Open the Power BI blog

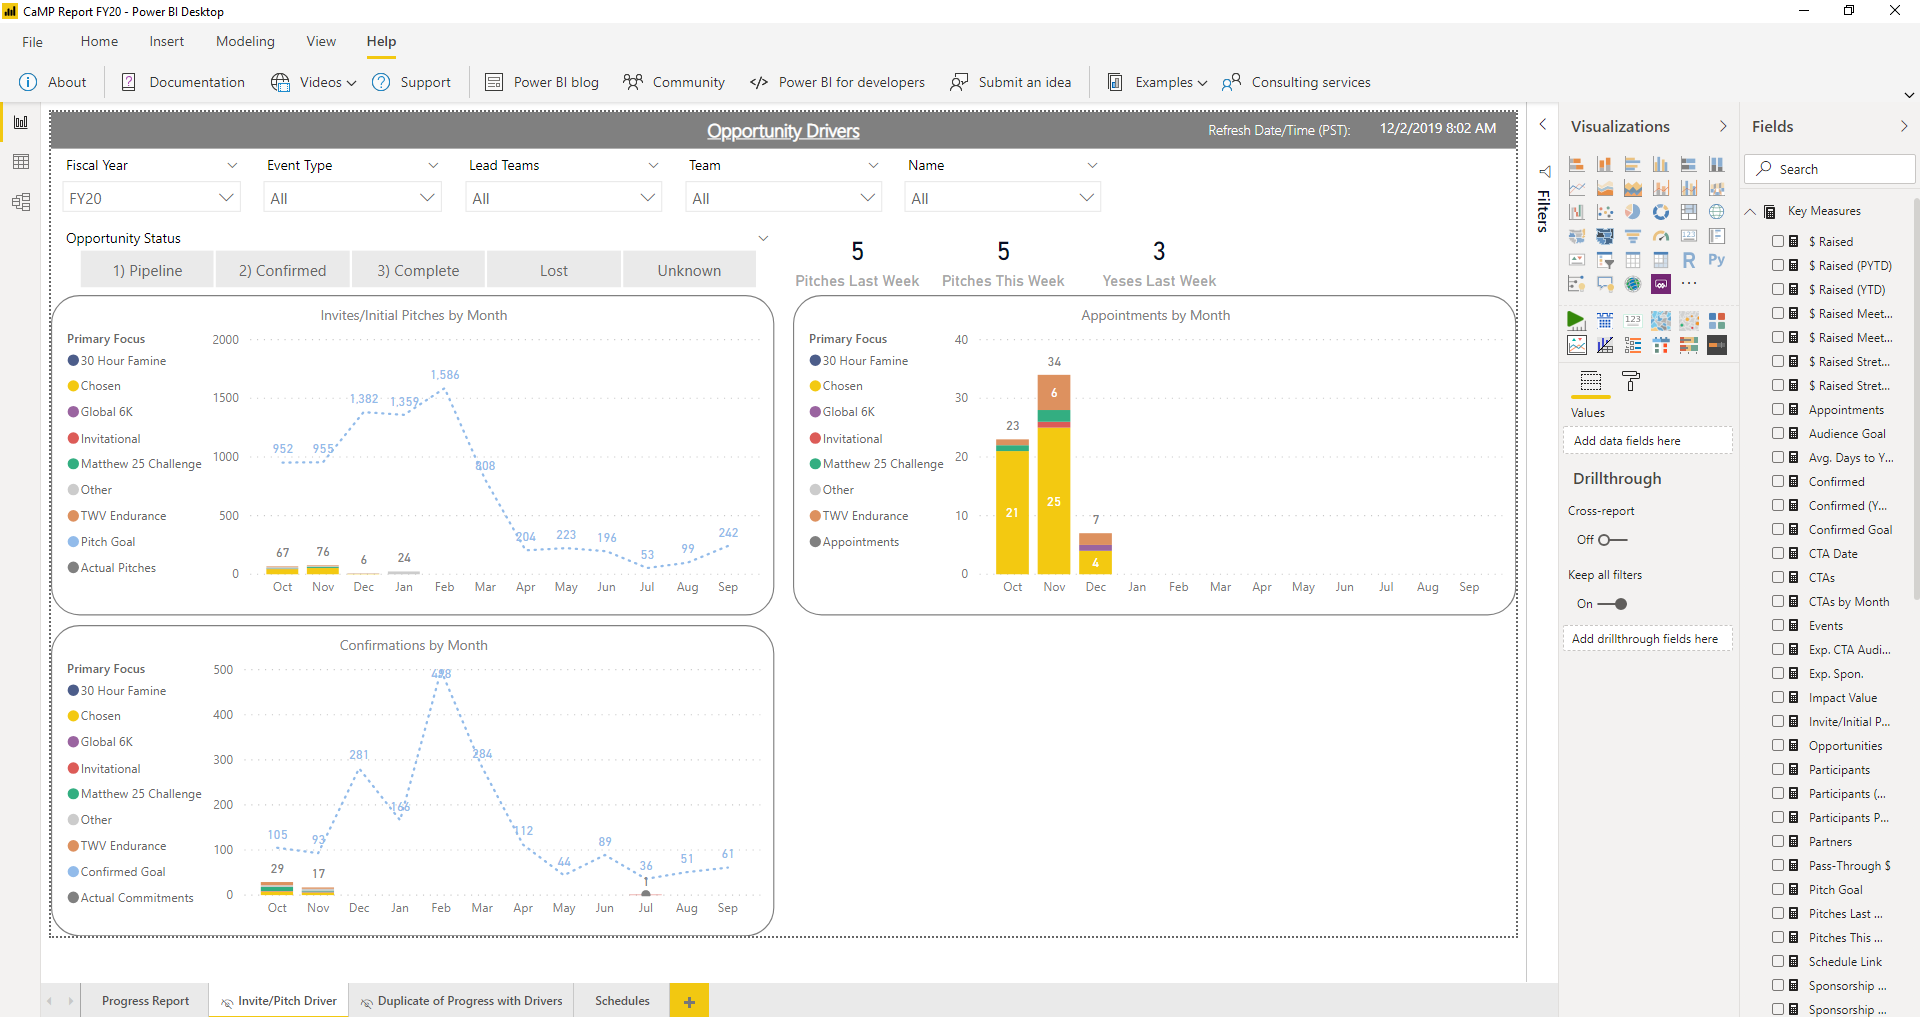click(542, 82)
